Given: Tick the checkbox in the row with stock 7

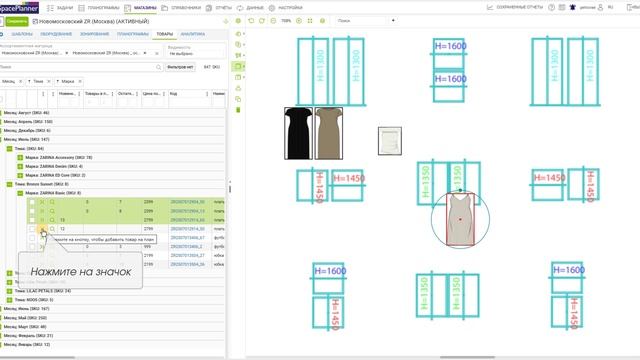Looking at the screenshot, I should click(32, 202).
